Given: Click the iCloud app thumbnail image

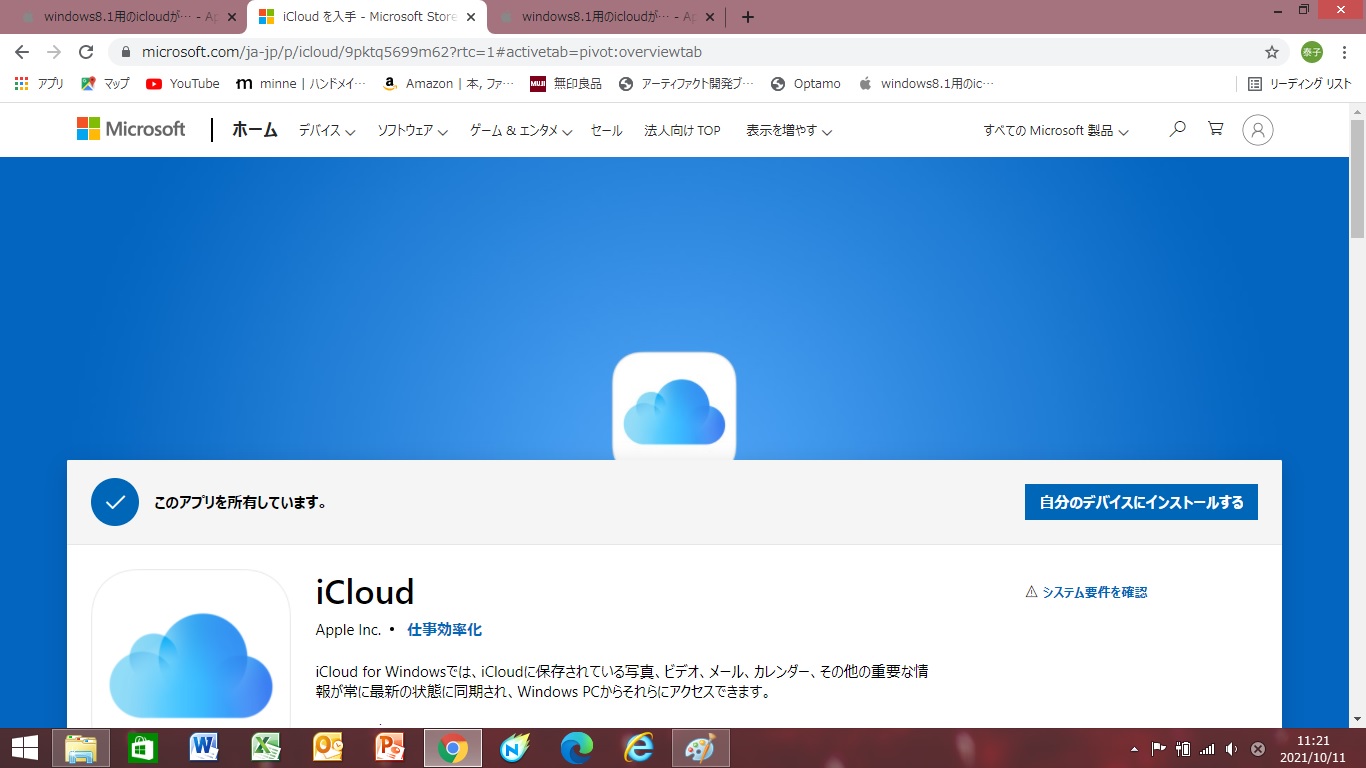Looking at the screenshot, I should pos(191,649).
